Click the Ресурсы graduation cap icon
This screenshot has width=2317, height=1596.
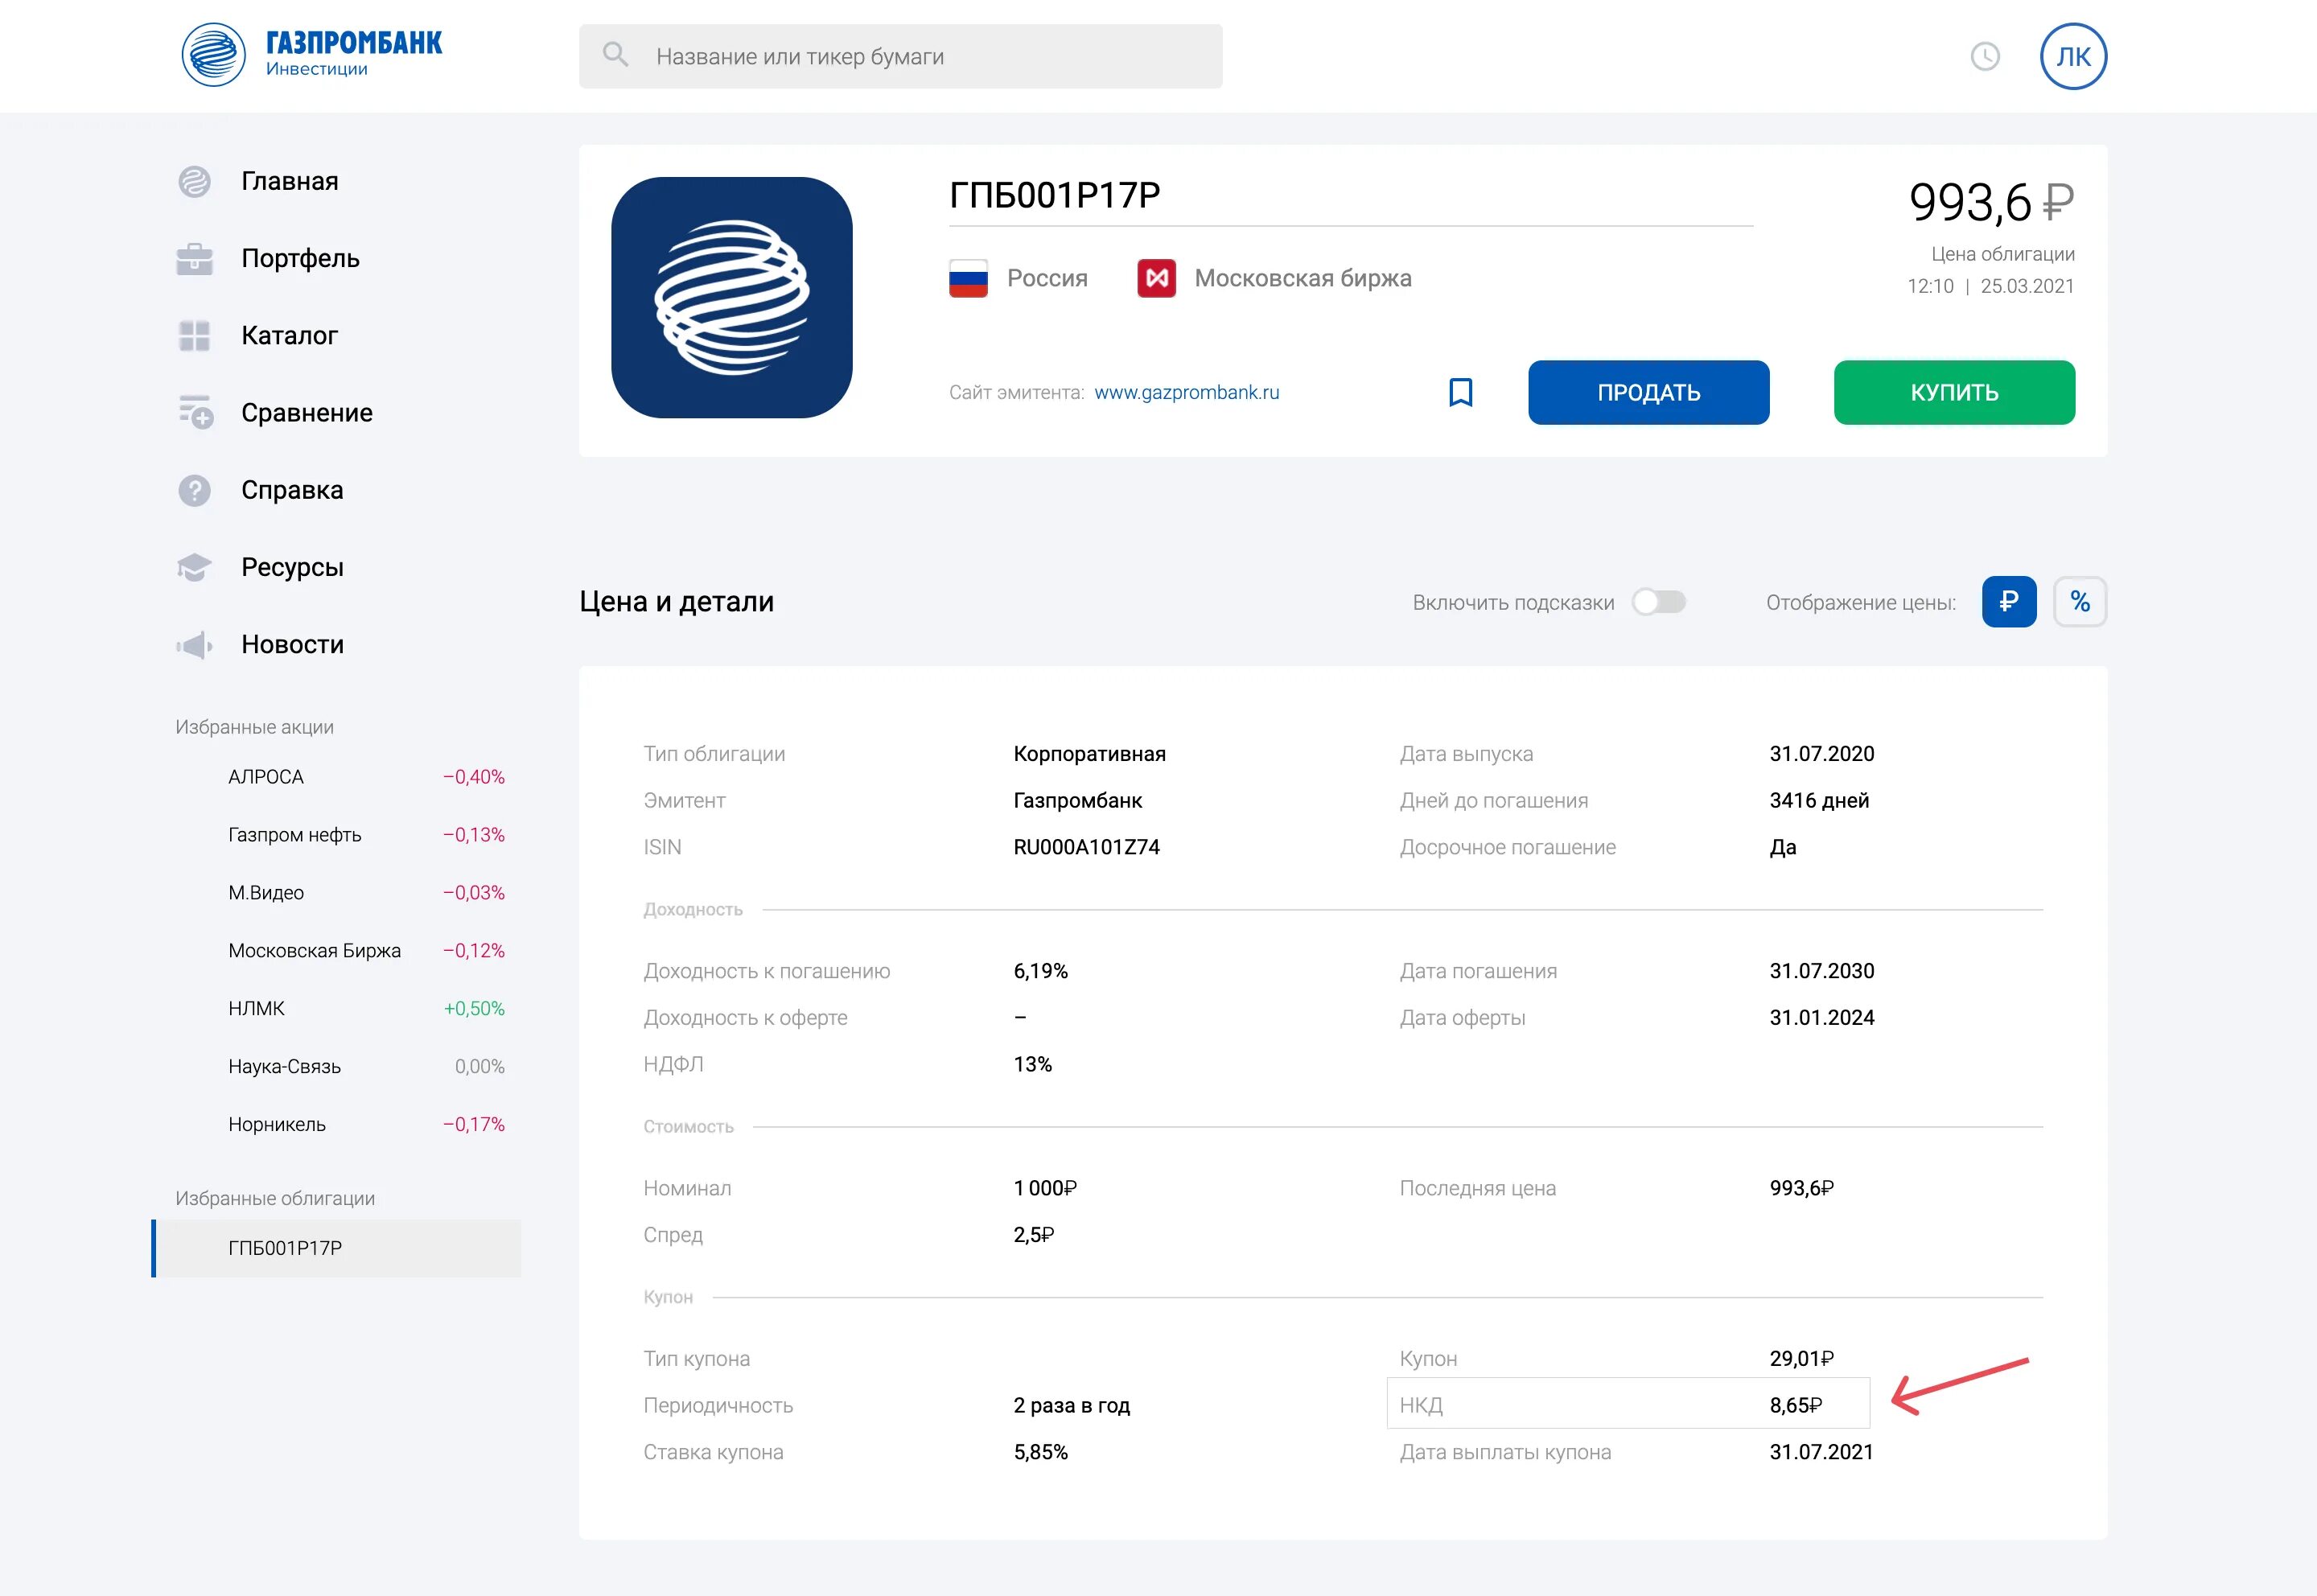pos(194,567)
